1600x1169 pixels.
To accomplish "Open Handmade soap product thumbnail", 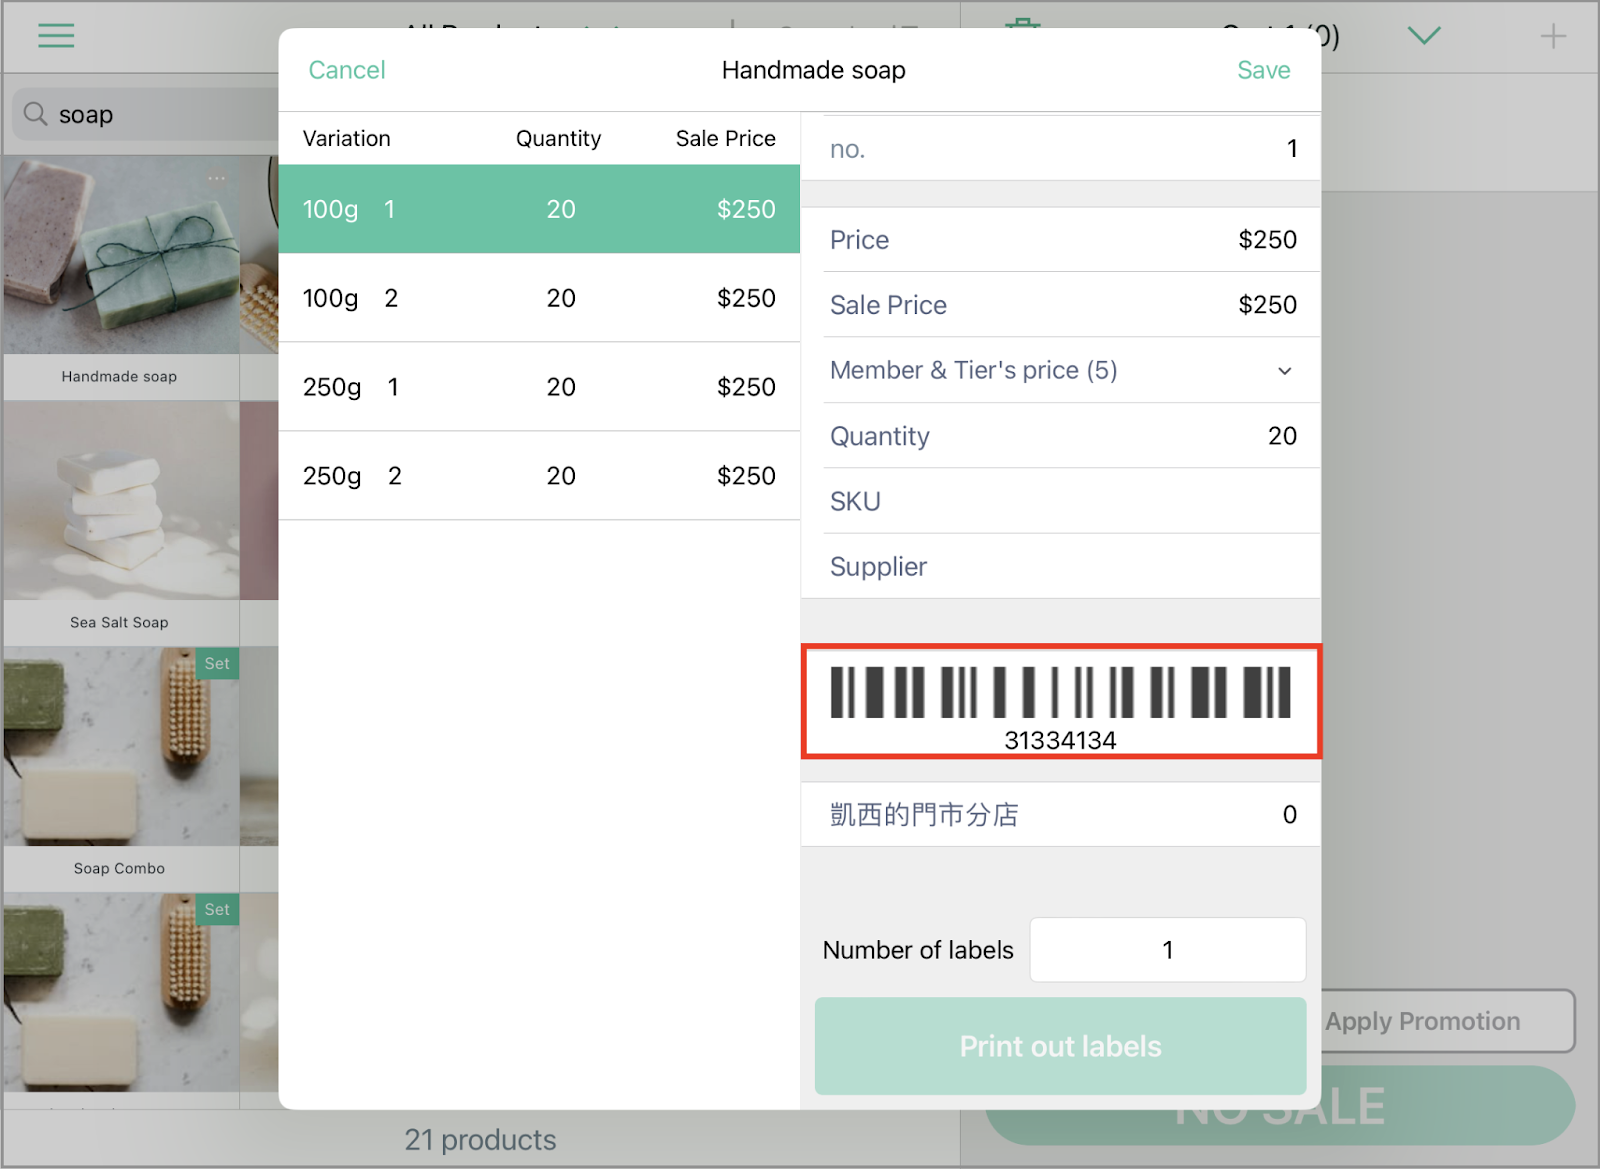I will coord(120,254).
